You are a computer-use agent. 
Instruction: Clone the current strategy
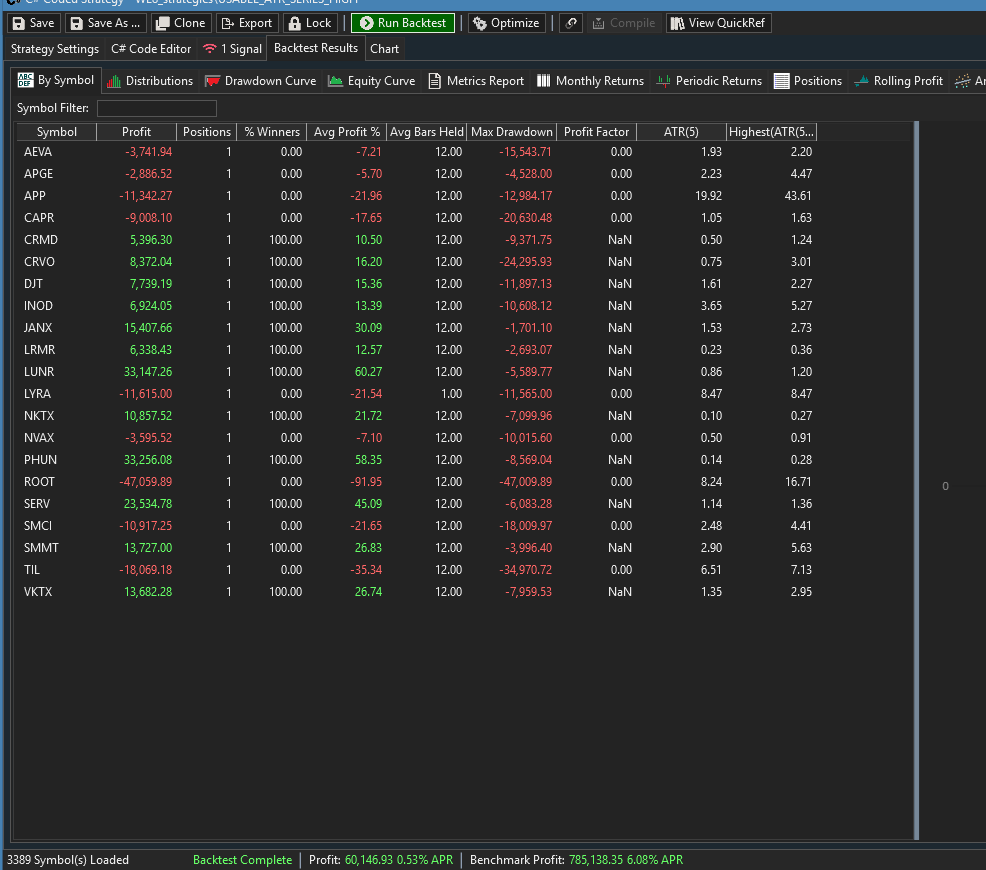(180, 23)
